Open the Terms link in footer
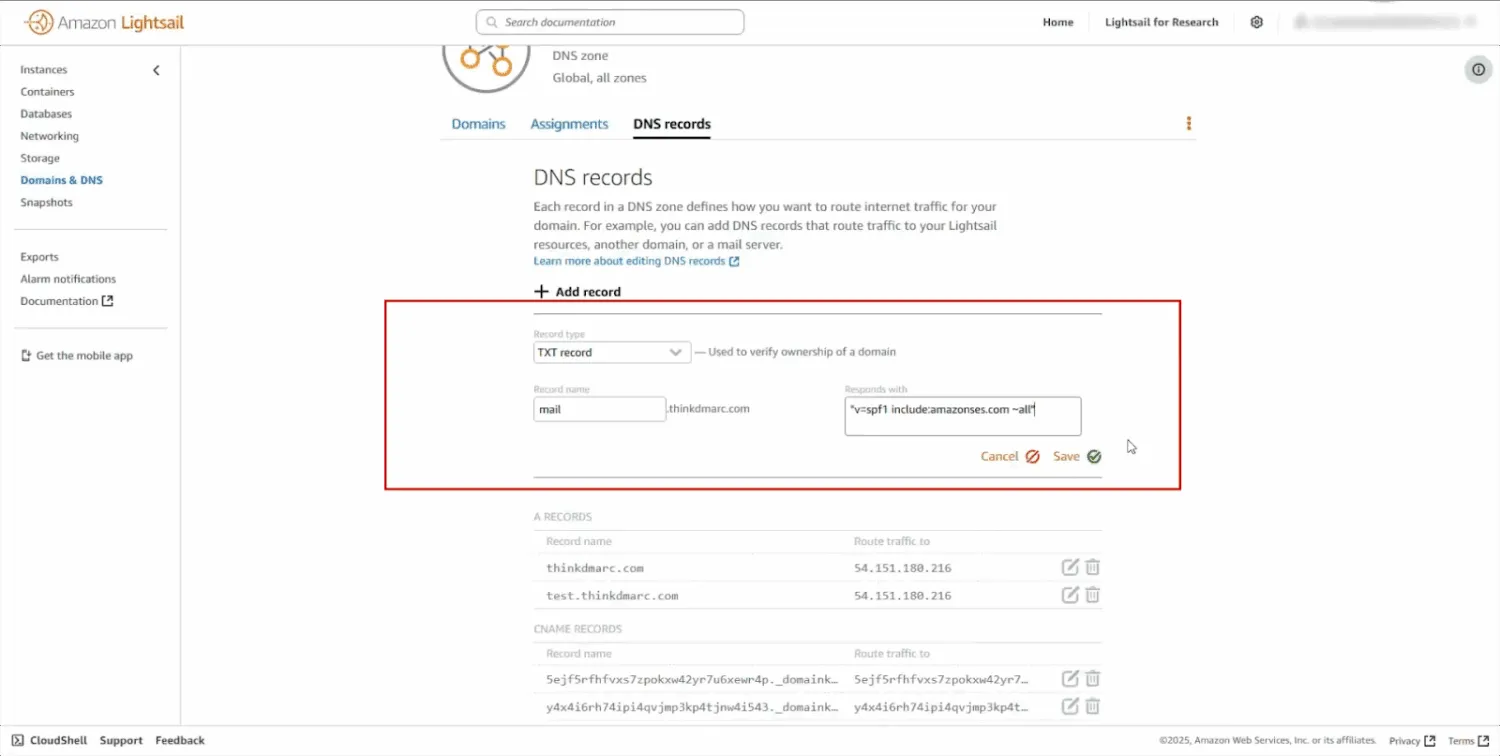The height and width of the screenshot is (756, 1500). tap(1469, 741)
